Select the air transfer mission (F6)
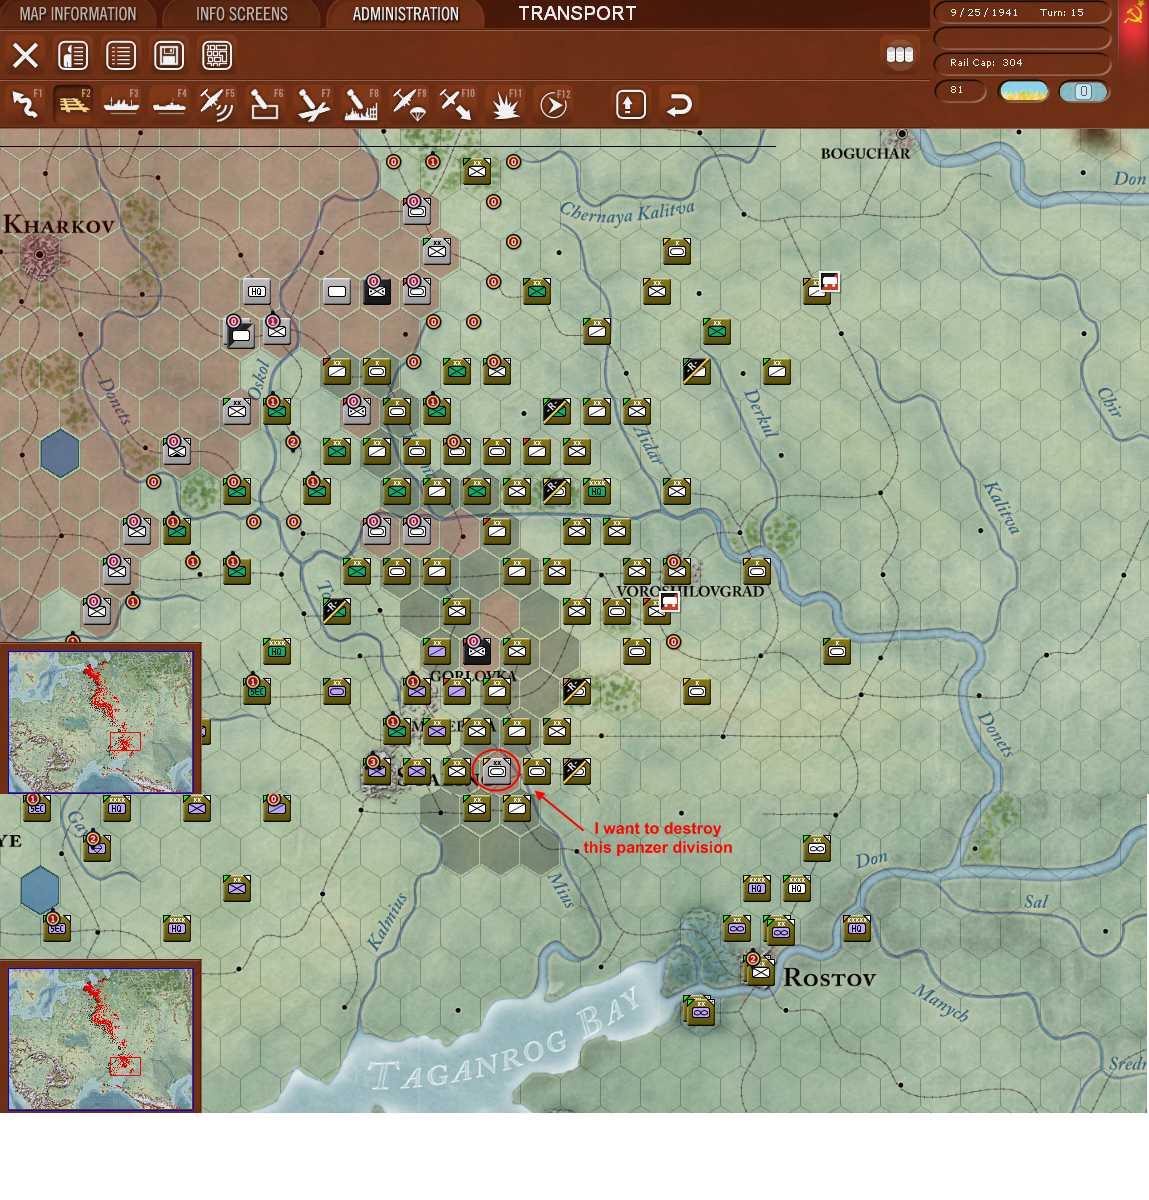Image resolution: width=1149 pixels, height=1200 pixels. click(x=265, y=103)
